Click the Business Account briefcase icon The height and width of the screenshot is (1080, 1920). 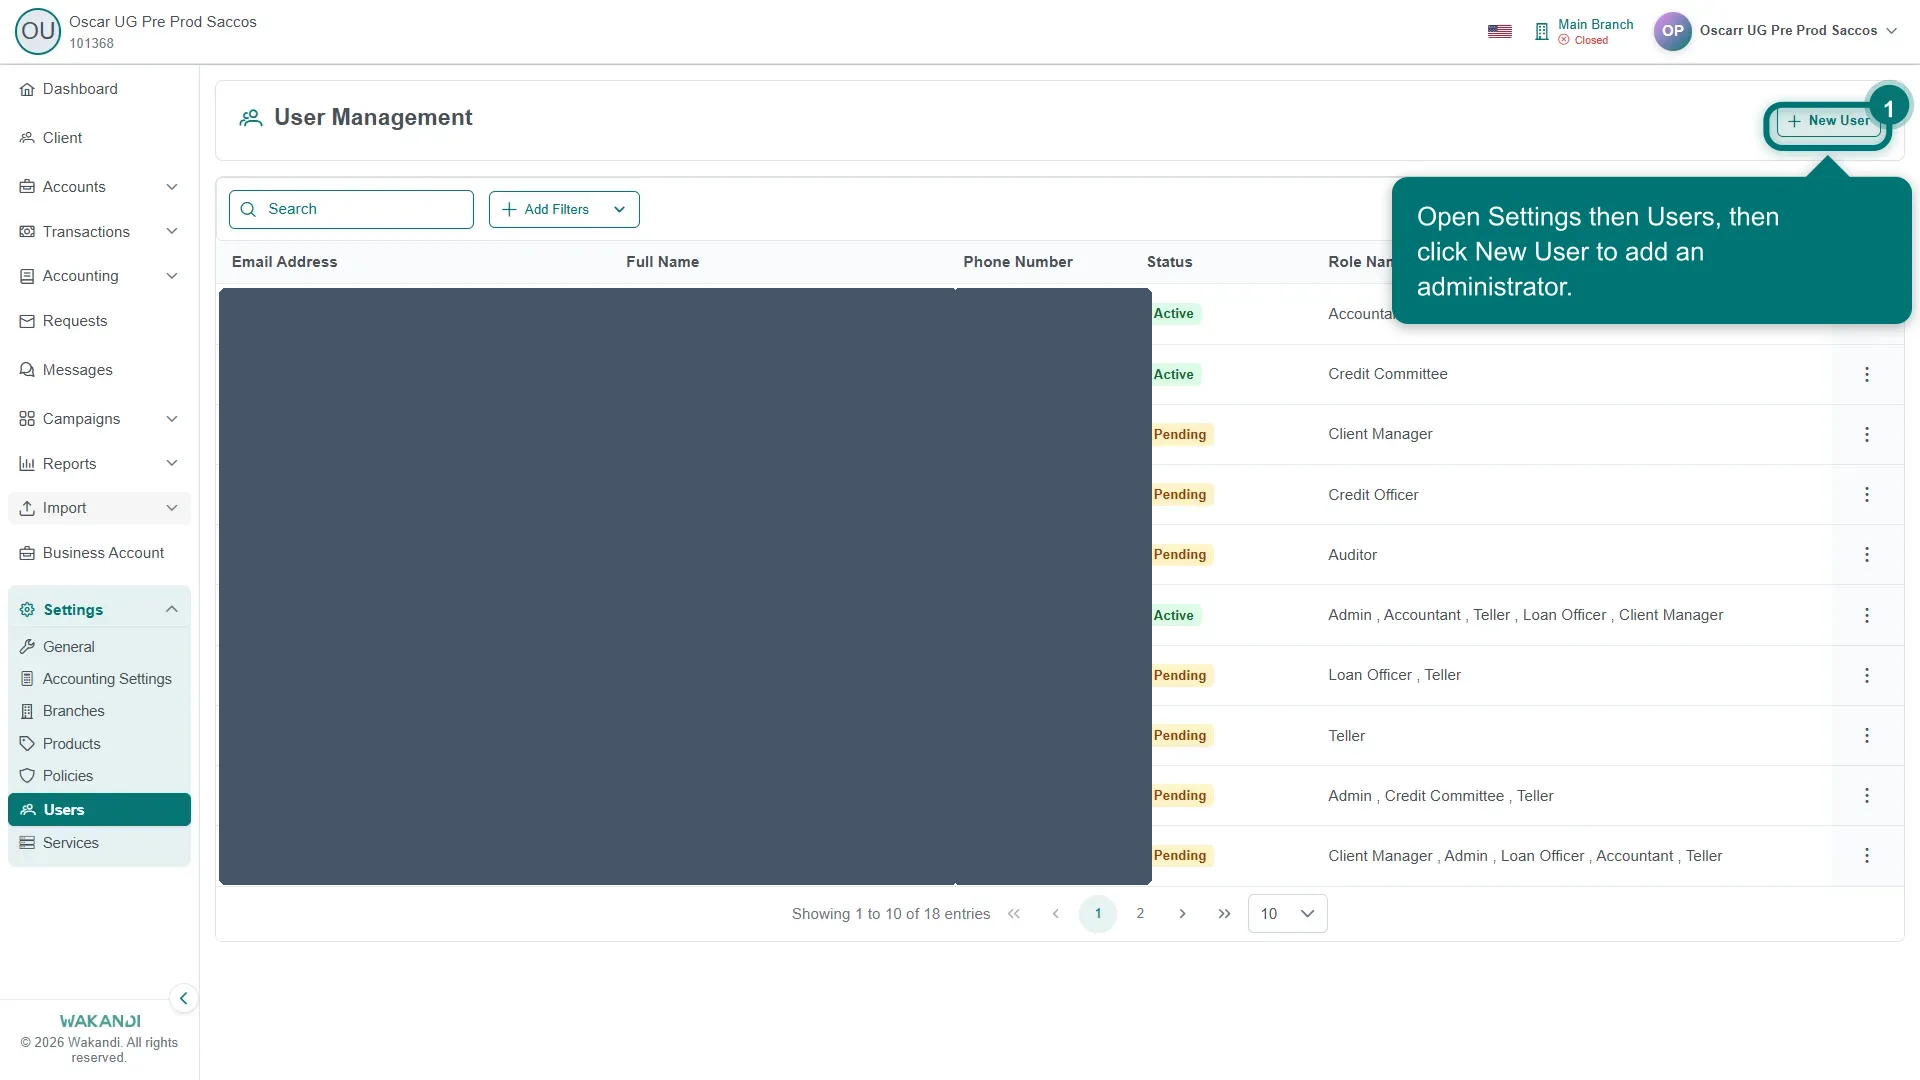27,553
